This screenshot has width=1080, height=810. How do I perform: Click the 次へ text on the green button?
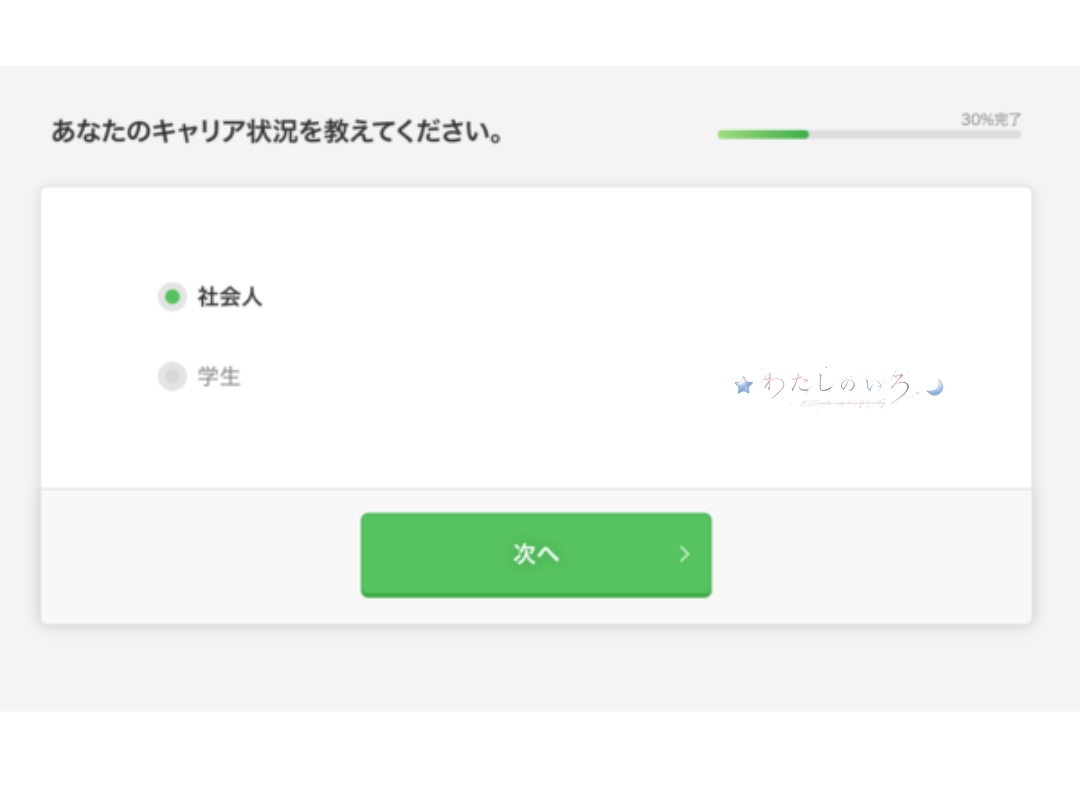coord(536,554)
